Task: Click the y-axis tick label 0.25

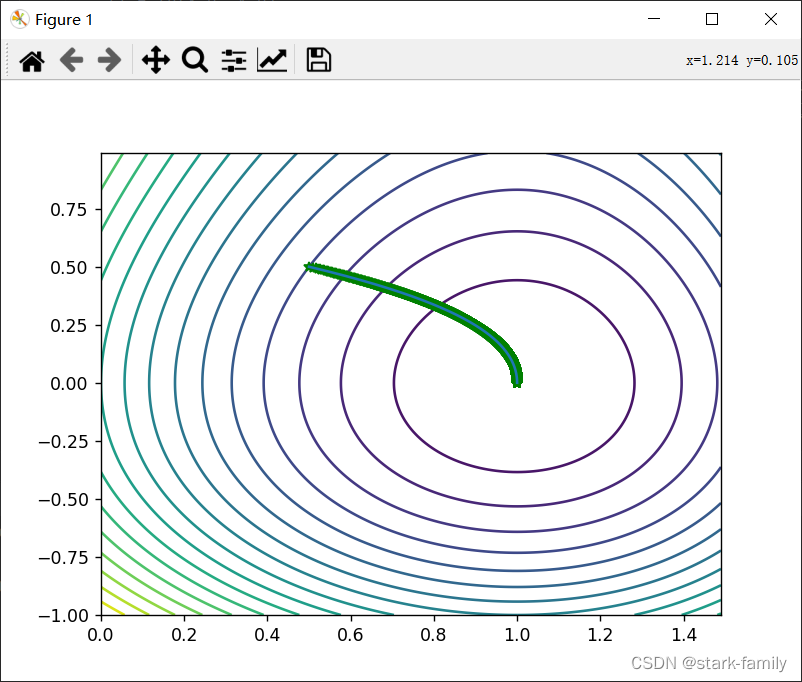Action: 69,325
